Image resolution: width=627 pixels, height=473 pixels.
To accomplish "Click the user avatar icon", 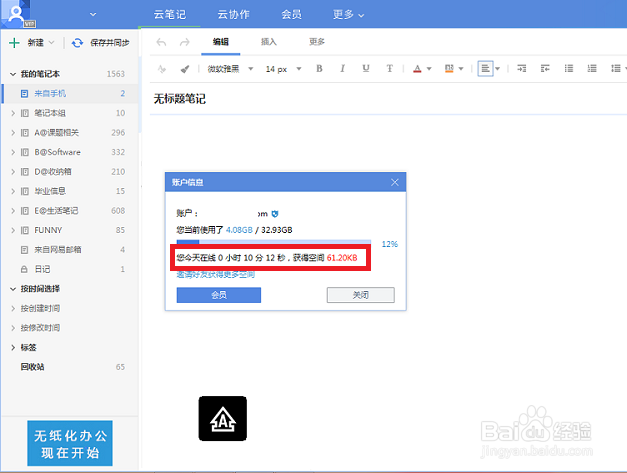I will click(x=16, y=14).
